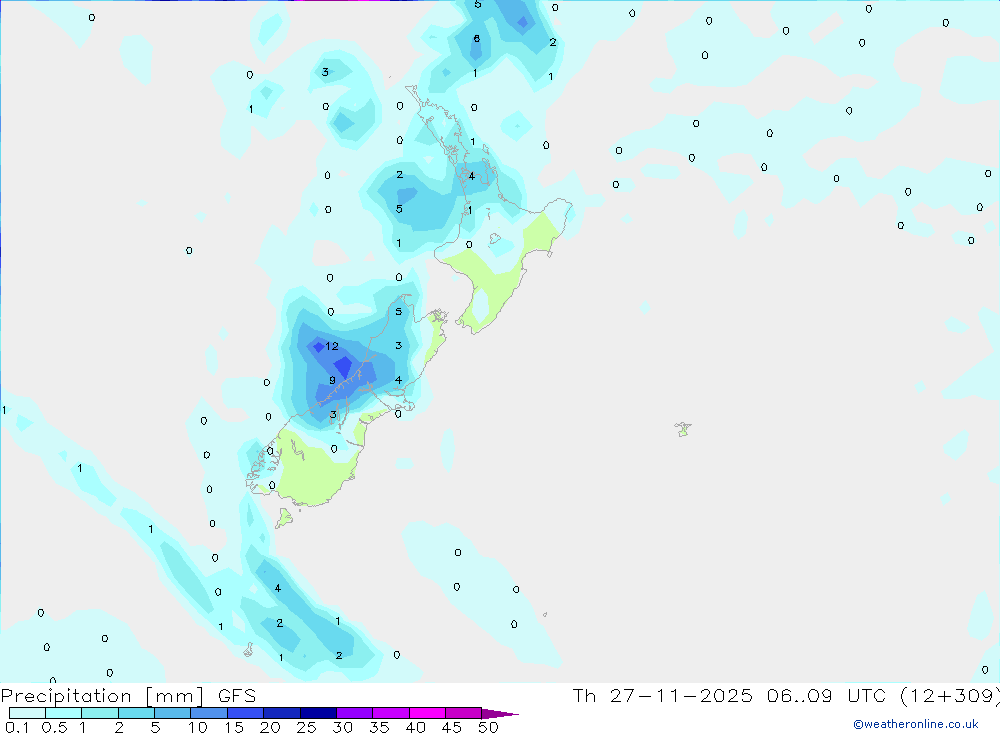Image resolution: width=1000 pixels, height=733 pixels.
Task: Click the '6' precipitation value near the top of the map
Action: coord(476,39)
